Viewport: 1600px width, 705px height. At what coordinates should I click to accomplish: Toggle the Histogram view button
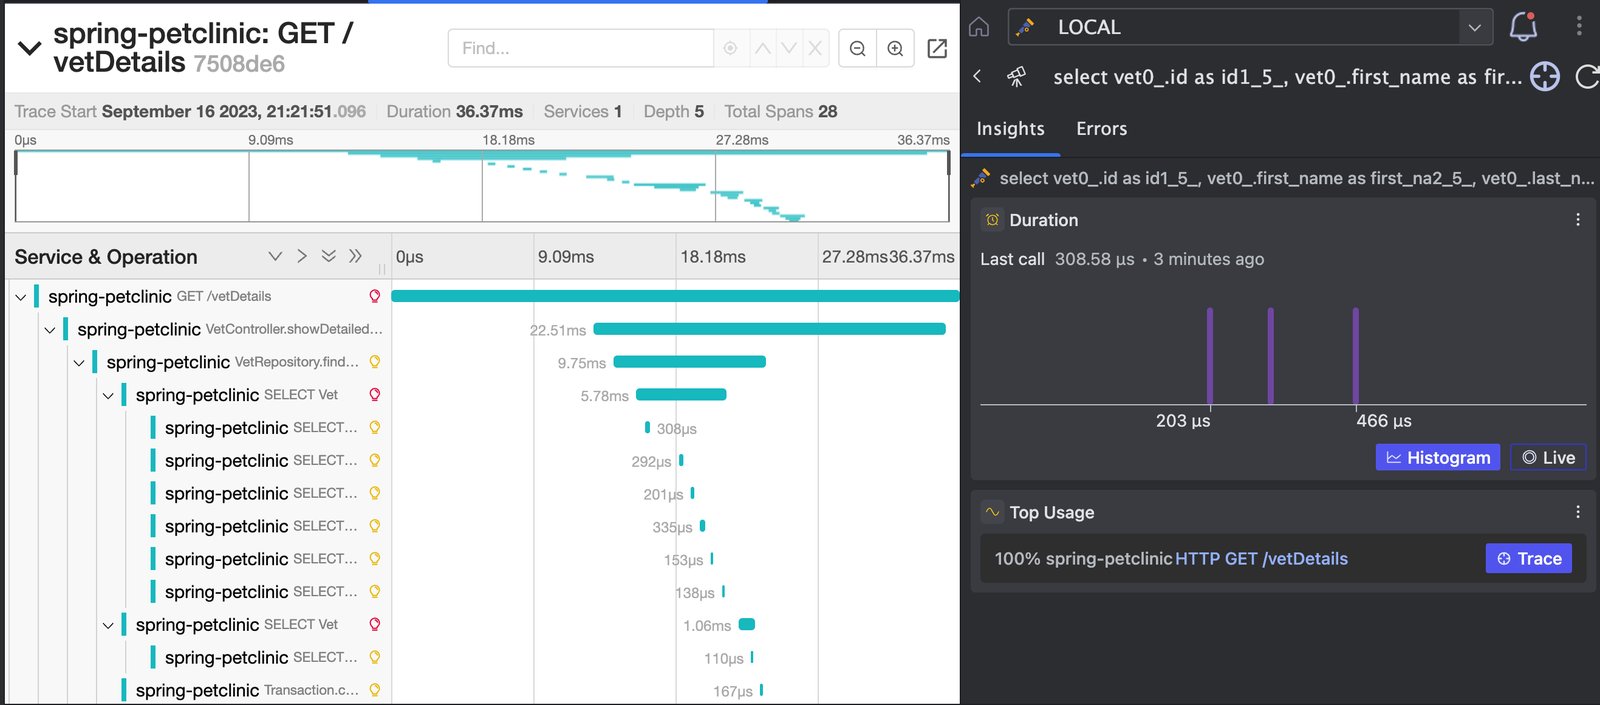(1438, 457)
